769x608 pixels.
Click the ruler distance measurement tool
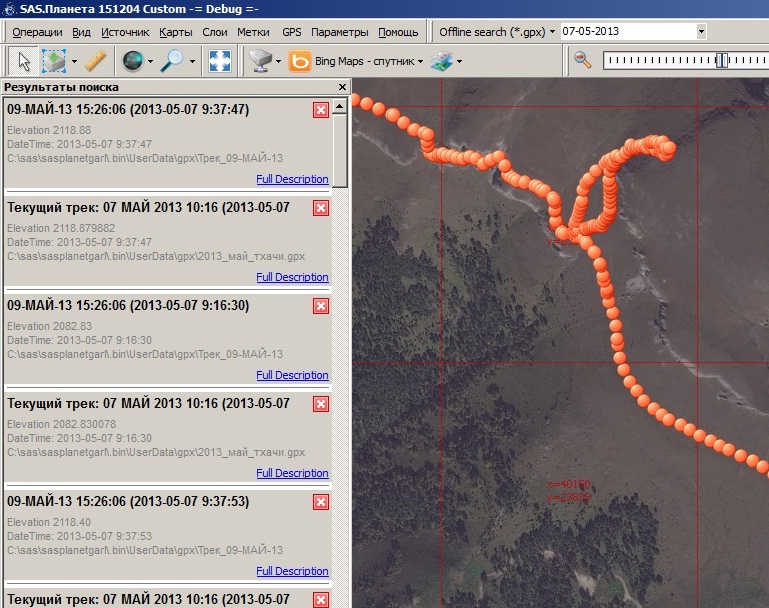[95, 62]
